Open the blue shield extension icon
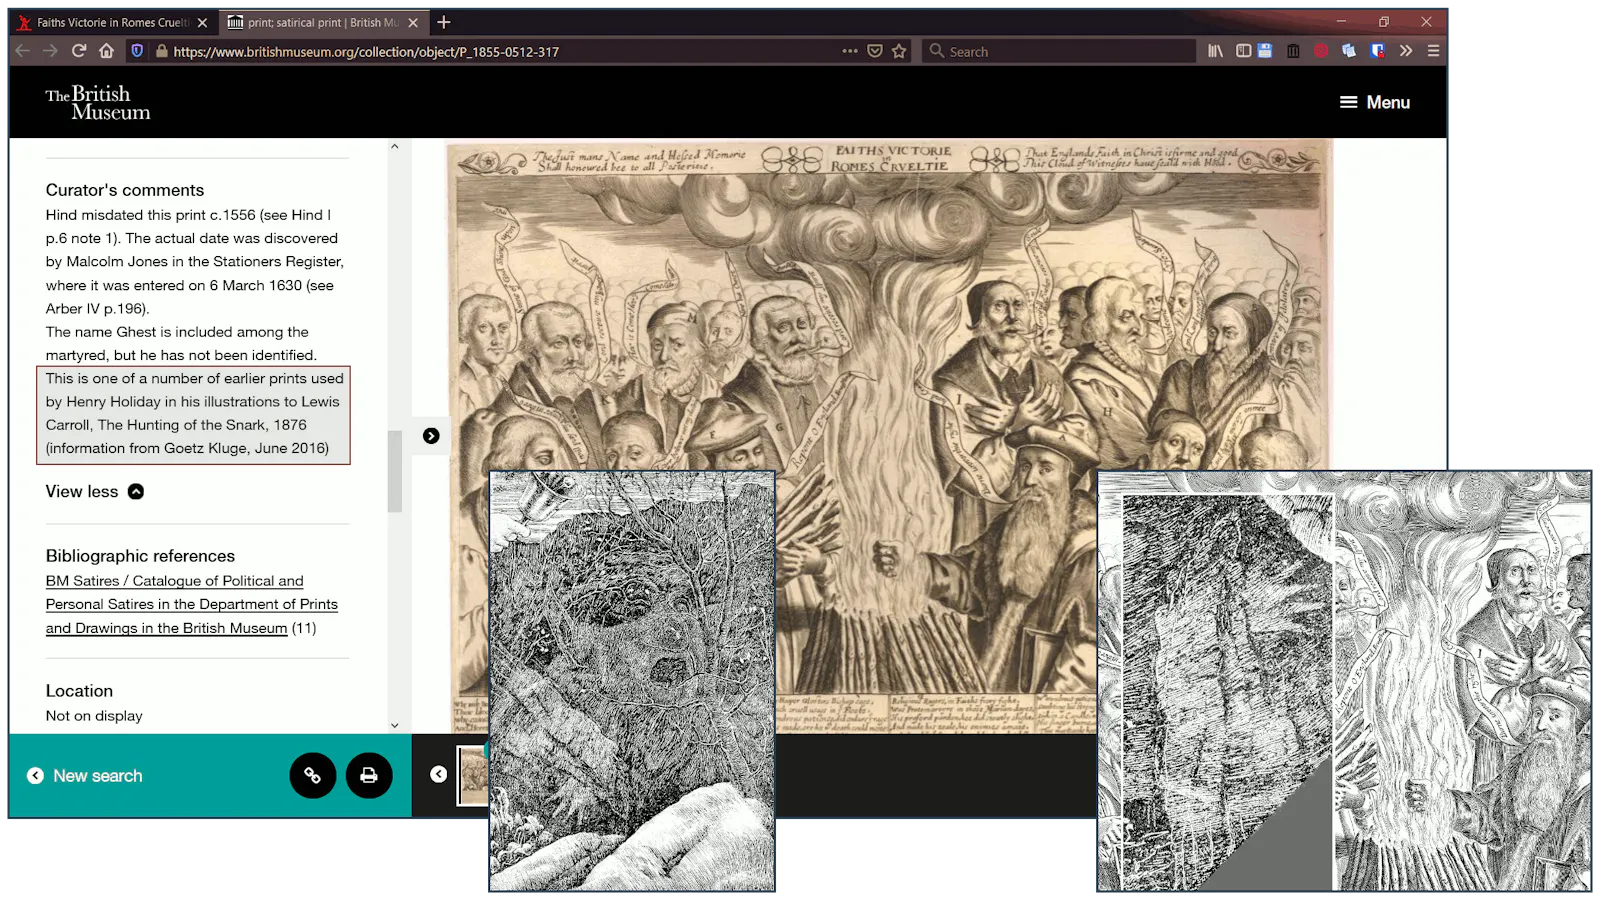Screen dimensions: 1600x900 click(1378, 51)
